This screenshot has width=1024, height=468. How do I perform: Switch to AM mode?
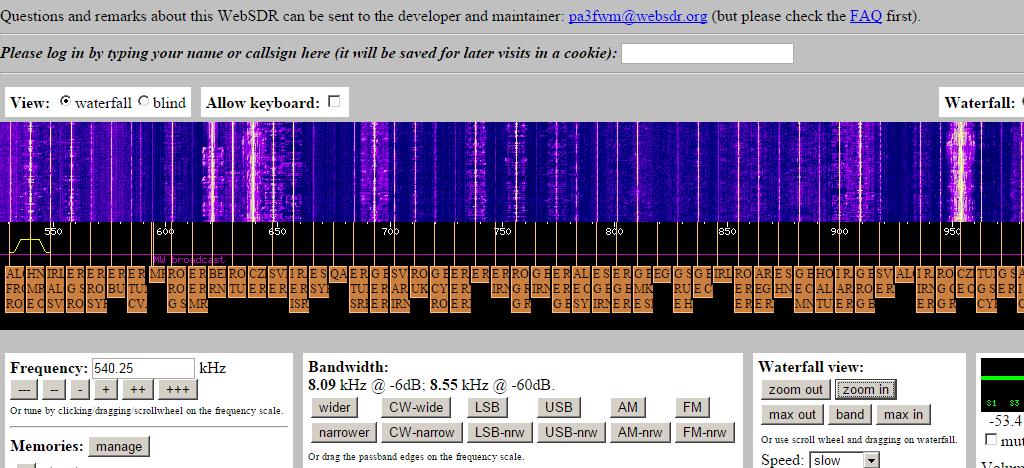coord(628,408)
